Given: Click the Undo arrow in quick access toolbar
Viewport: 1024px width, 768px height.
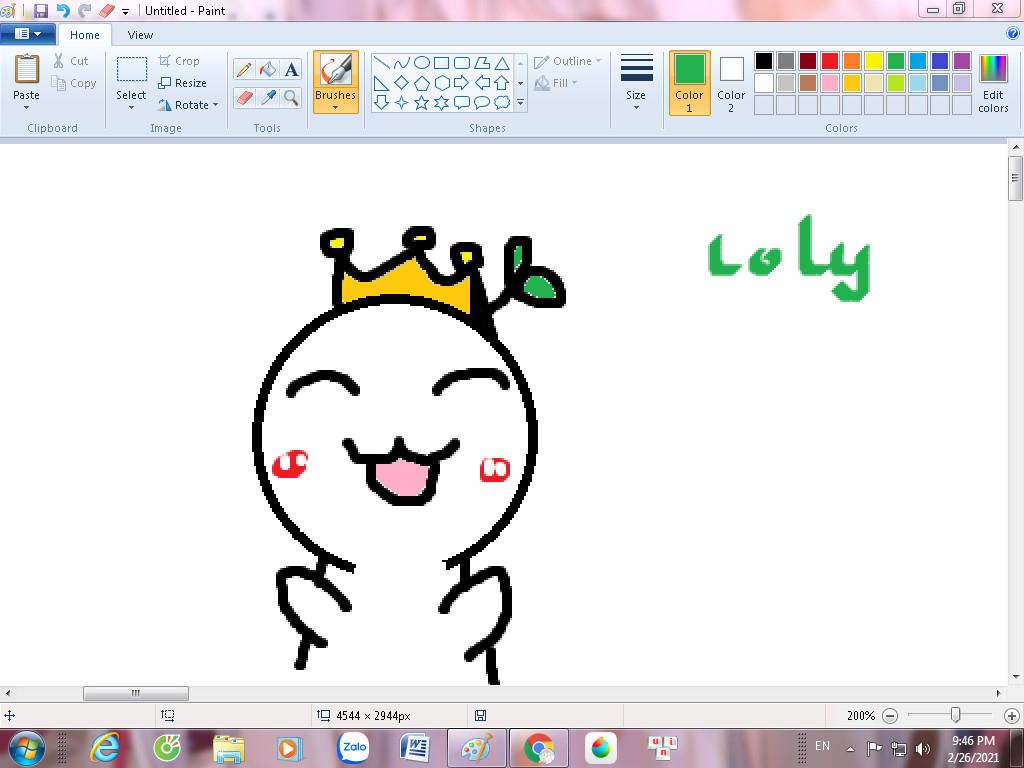Looking at the screenshot, I should pos(63,10).
